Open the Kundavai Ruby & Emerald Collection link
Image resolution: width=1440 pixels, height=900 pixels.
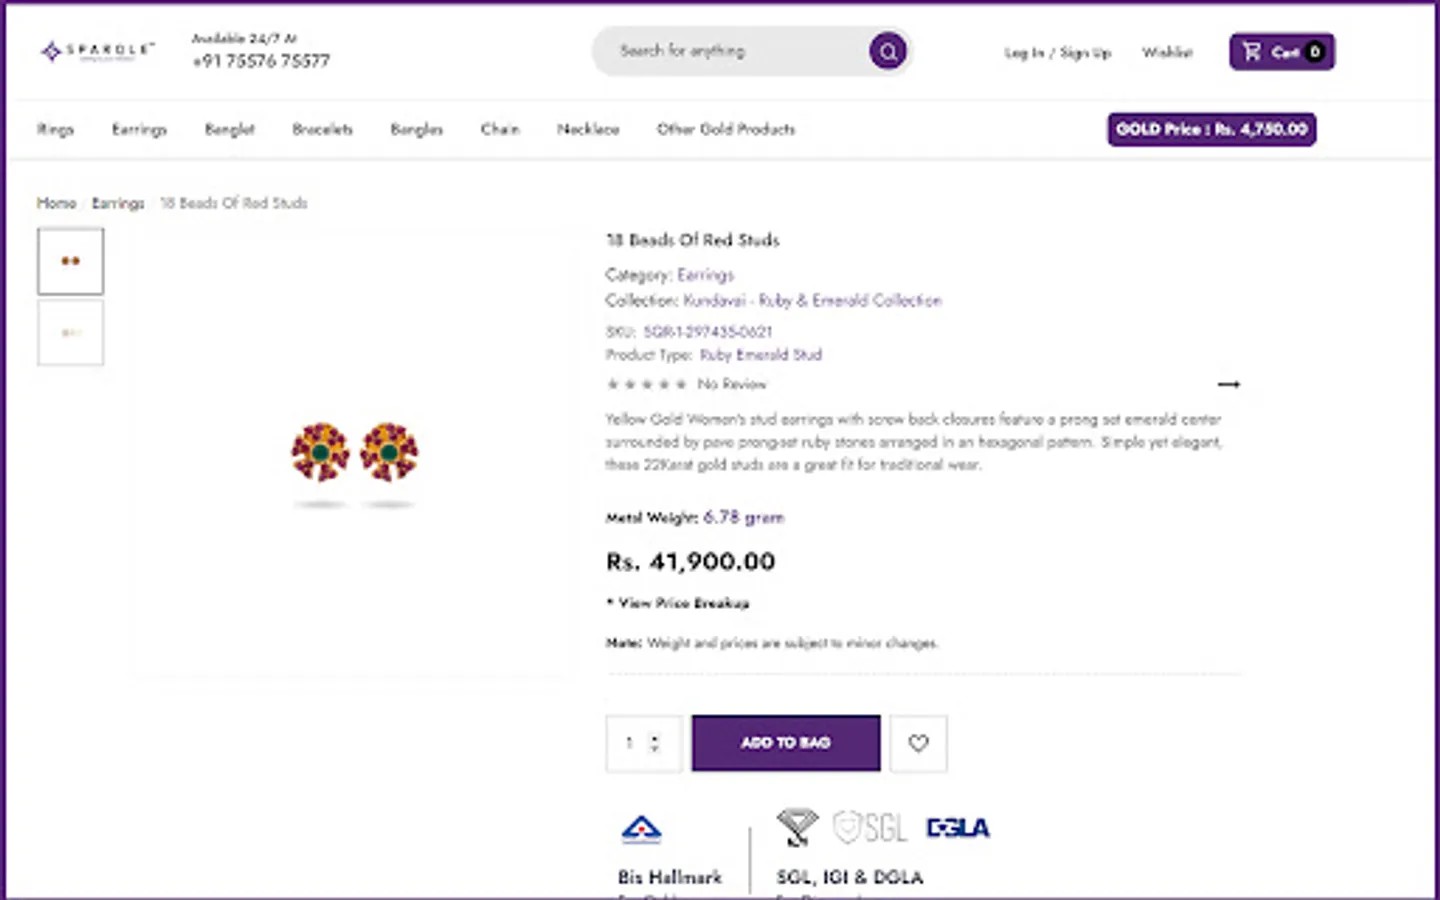point(812,300)
